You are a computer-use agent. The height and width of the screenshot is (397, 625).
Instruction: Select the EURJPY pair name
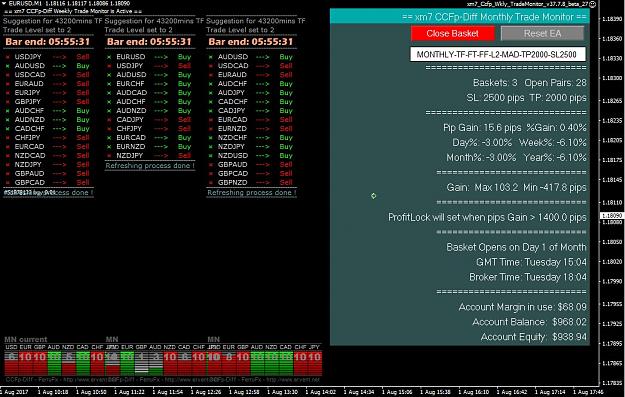point(28,93)
